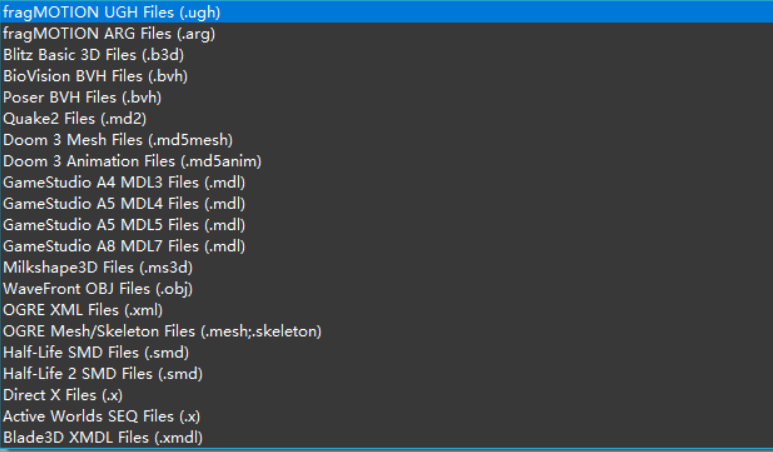Viewport: 773px width, 452px height.
Task: Choose Doom 3 Animation Files (.md5anim)
Action: (386, 161)
